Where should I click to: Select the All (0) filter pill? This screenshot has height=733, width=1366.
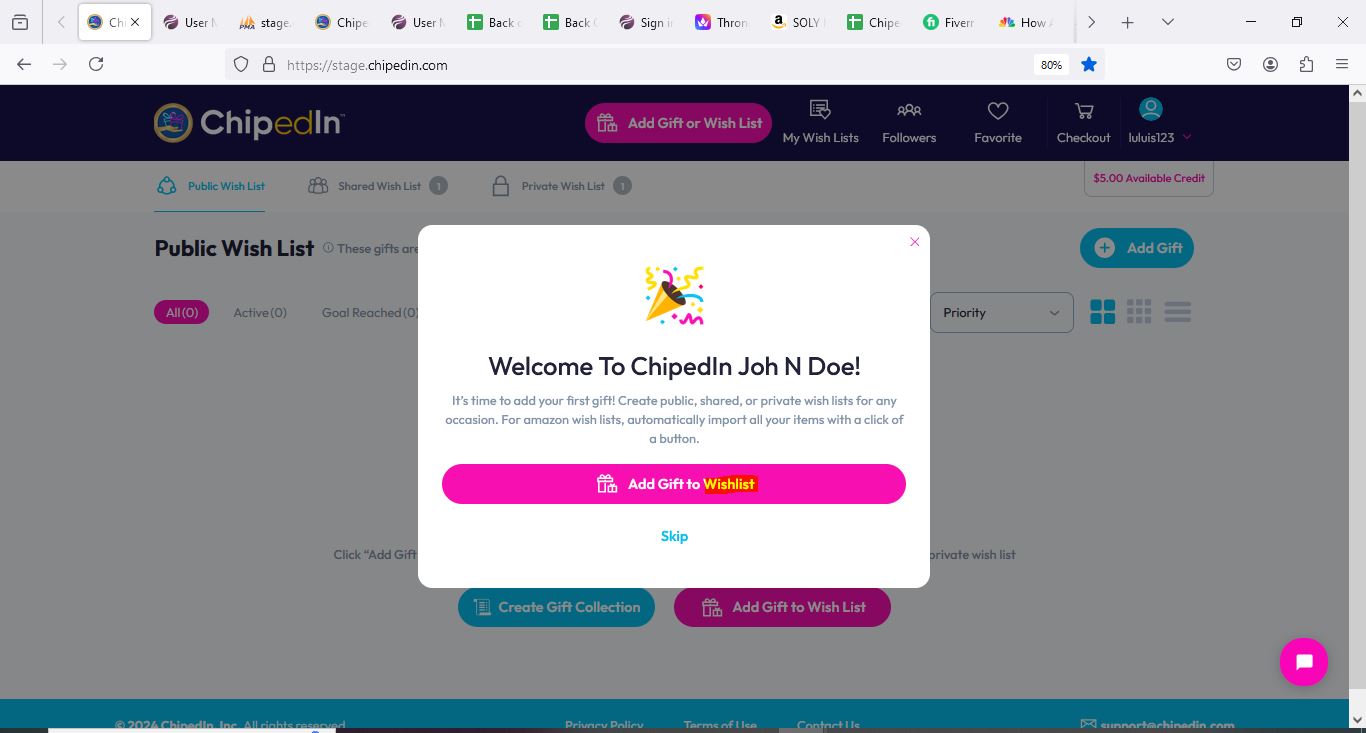[182, 312]
